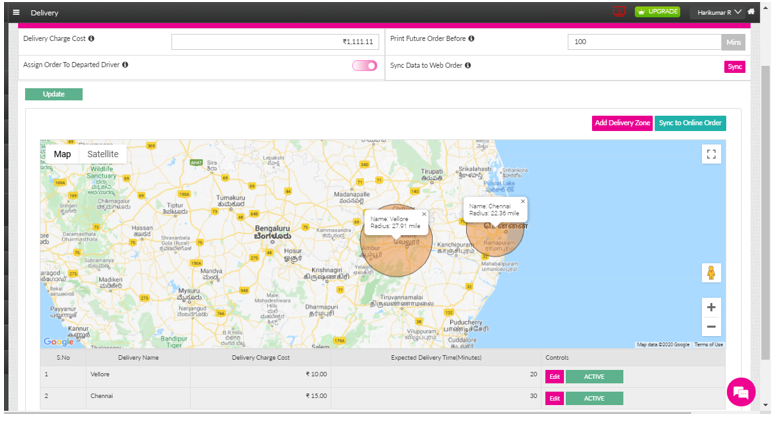Image resolution: width=776 pixels, height=424 pixels.
Task: Click the 'Mins' unit label
Action: (733, 42)
